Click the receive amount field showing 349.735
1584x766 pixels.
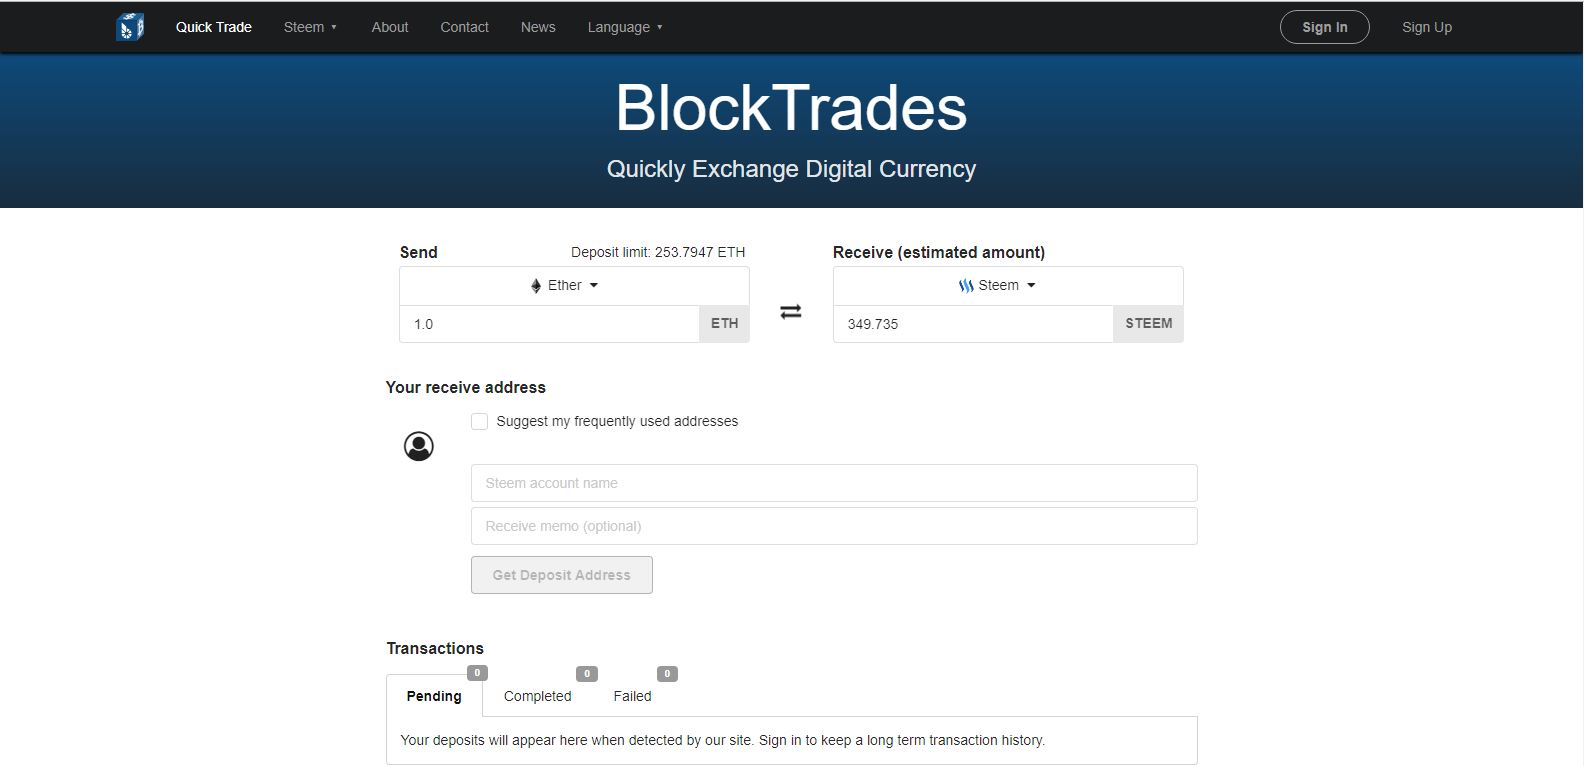pyautogui.click(x=973, y=324)
